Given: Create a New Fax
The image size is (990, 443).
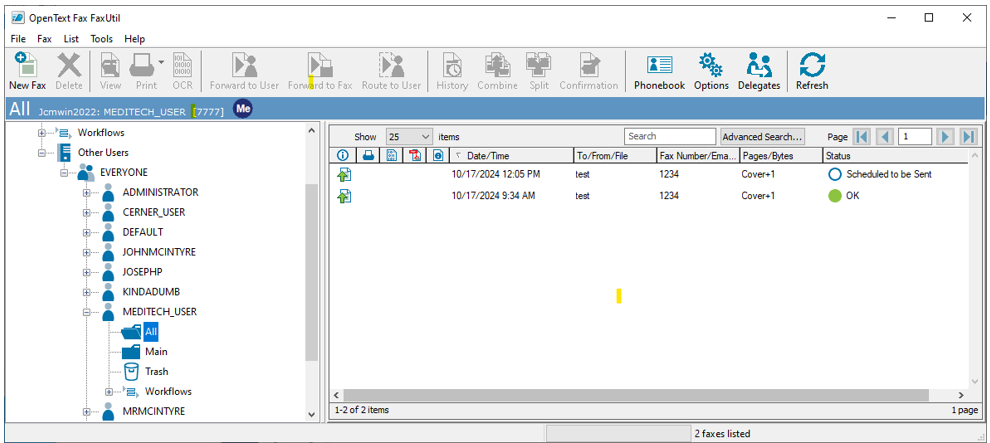Looking at the screenshot, I should click(27, 71).
